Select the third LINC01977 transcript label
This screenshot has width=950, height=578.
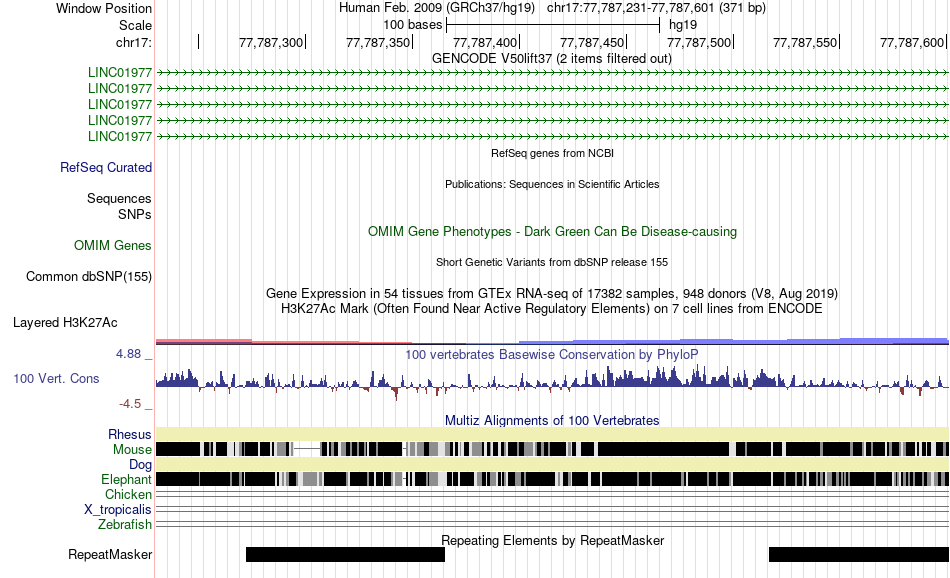point(119,104)
